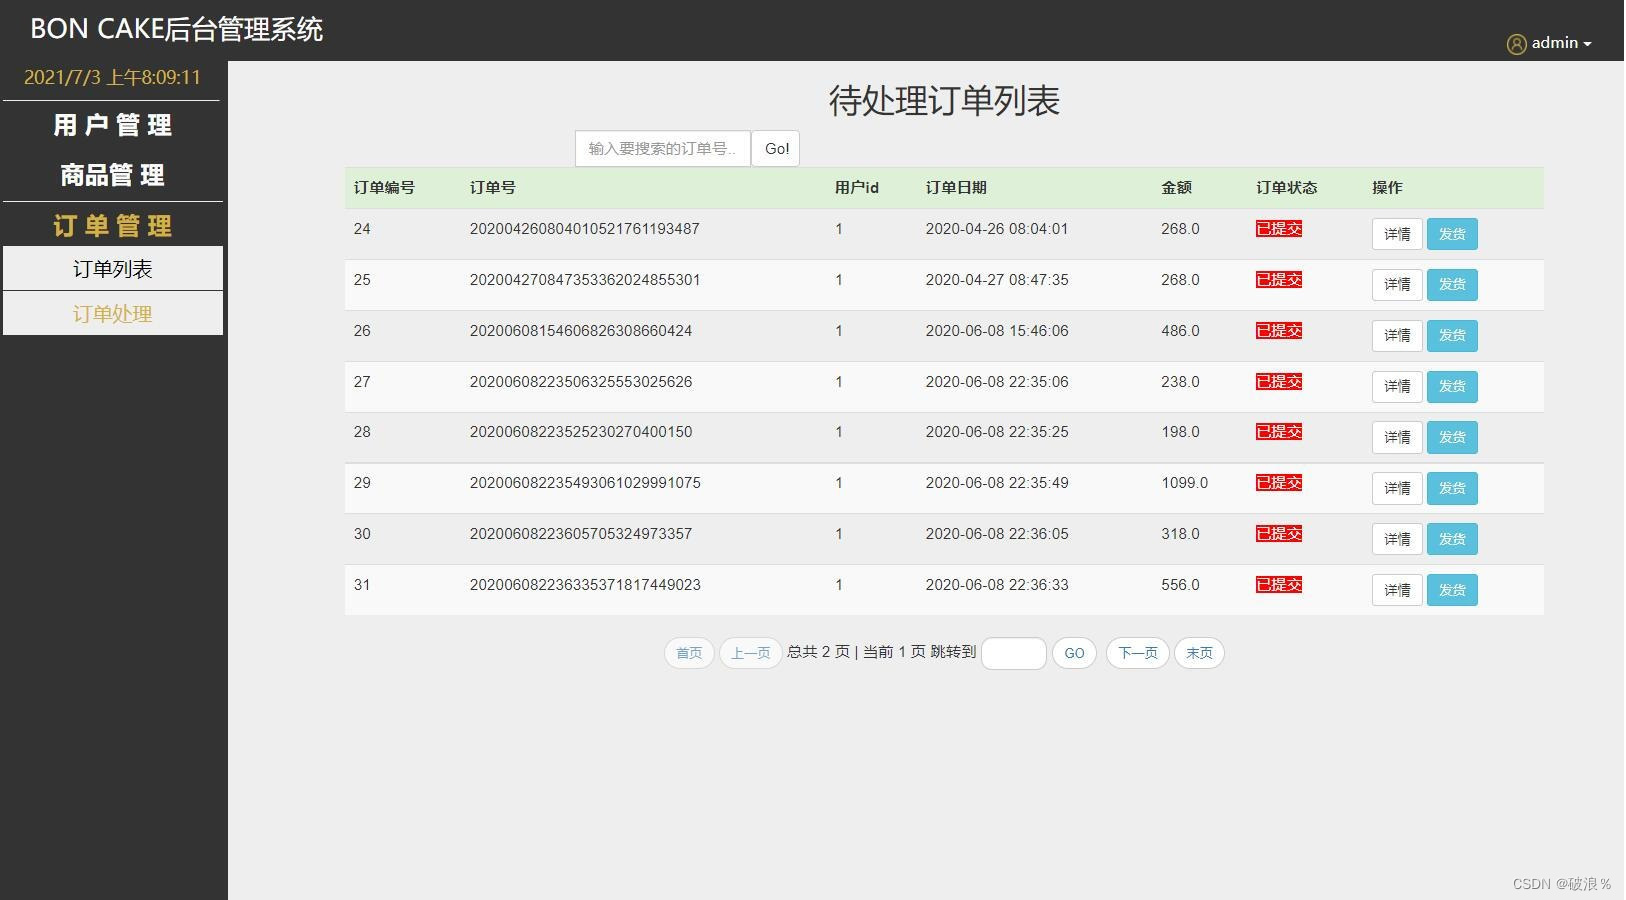Expand the 订单管理 sidebar section
The image size is (1626, 900).
point(113,225)
